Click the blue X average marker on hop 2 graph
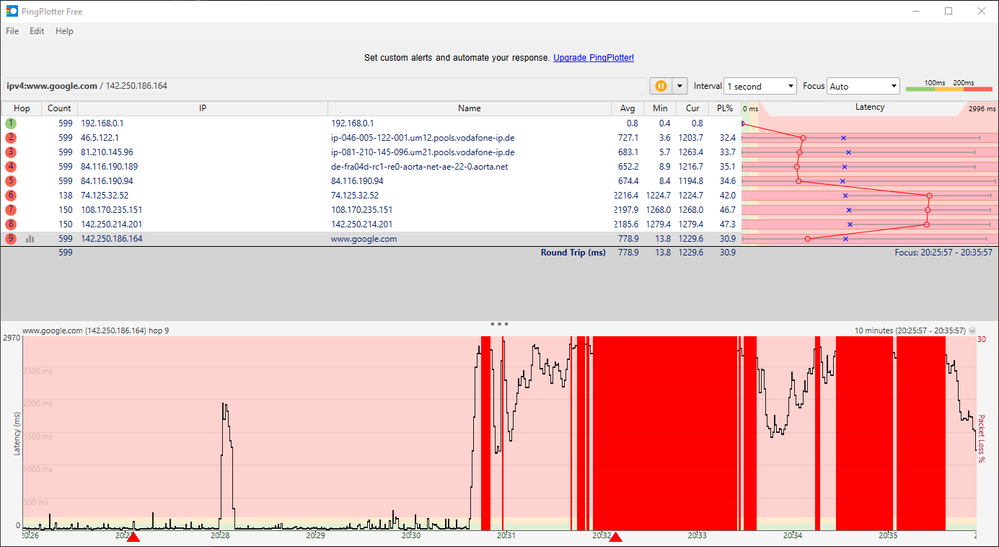Screen dimensions: 999x547 point(843,138)
